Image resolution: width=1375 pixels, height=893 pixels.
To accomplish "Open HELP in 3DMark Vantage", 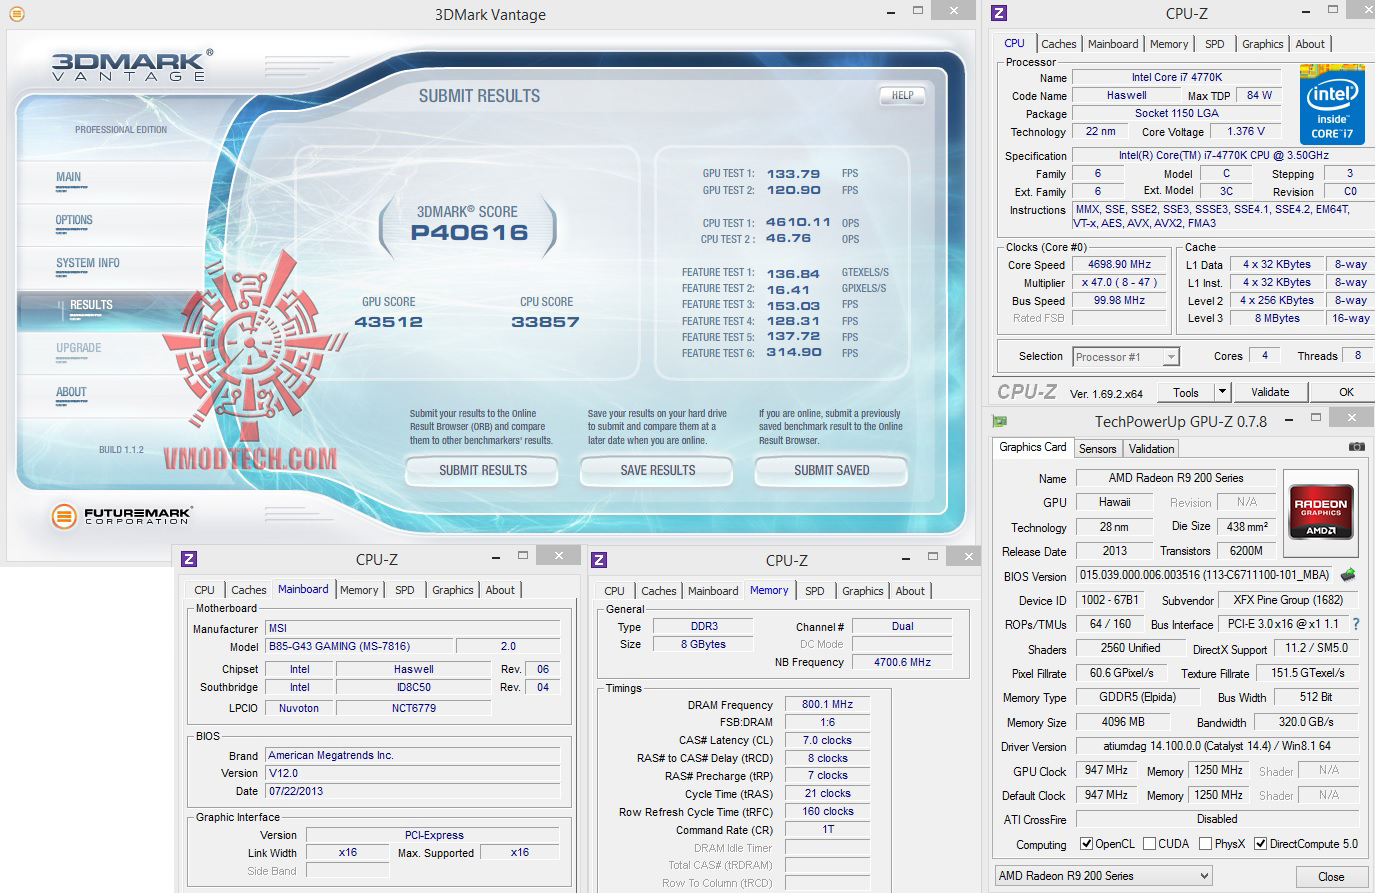I will click(x=902, y=96).
